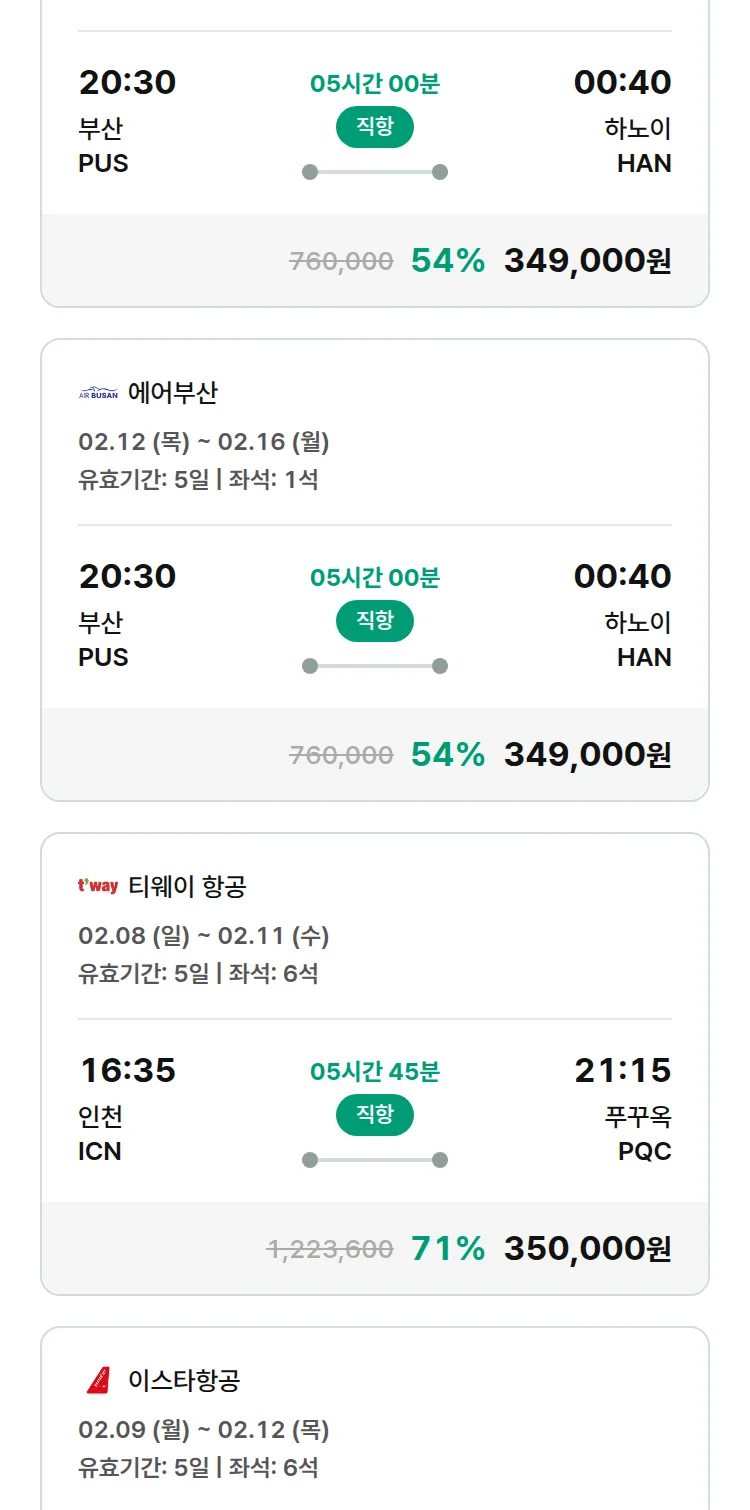
Task: Click the 350,000원 price
Action: click(x=587, y=1249)
